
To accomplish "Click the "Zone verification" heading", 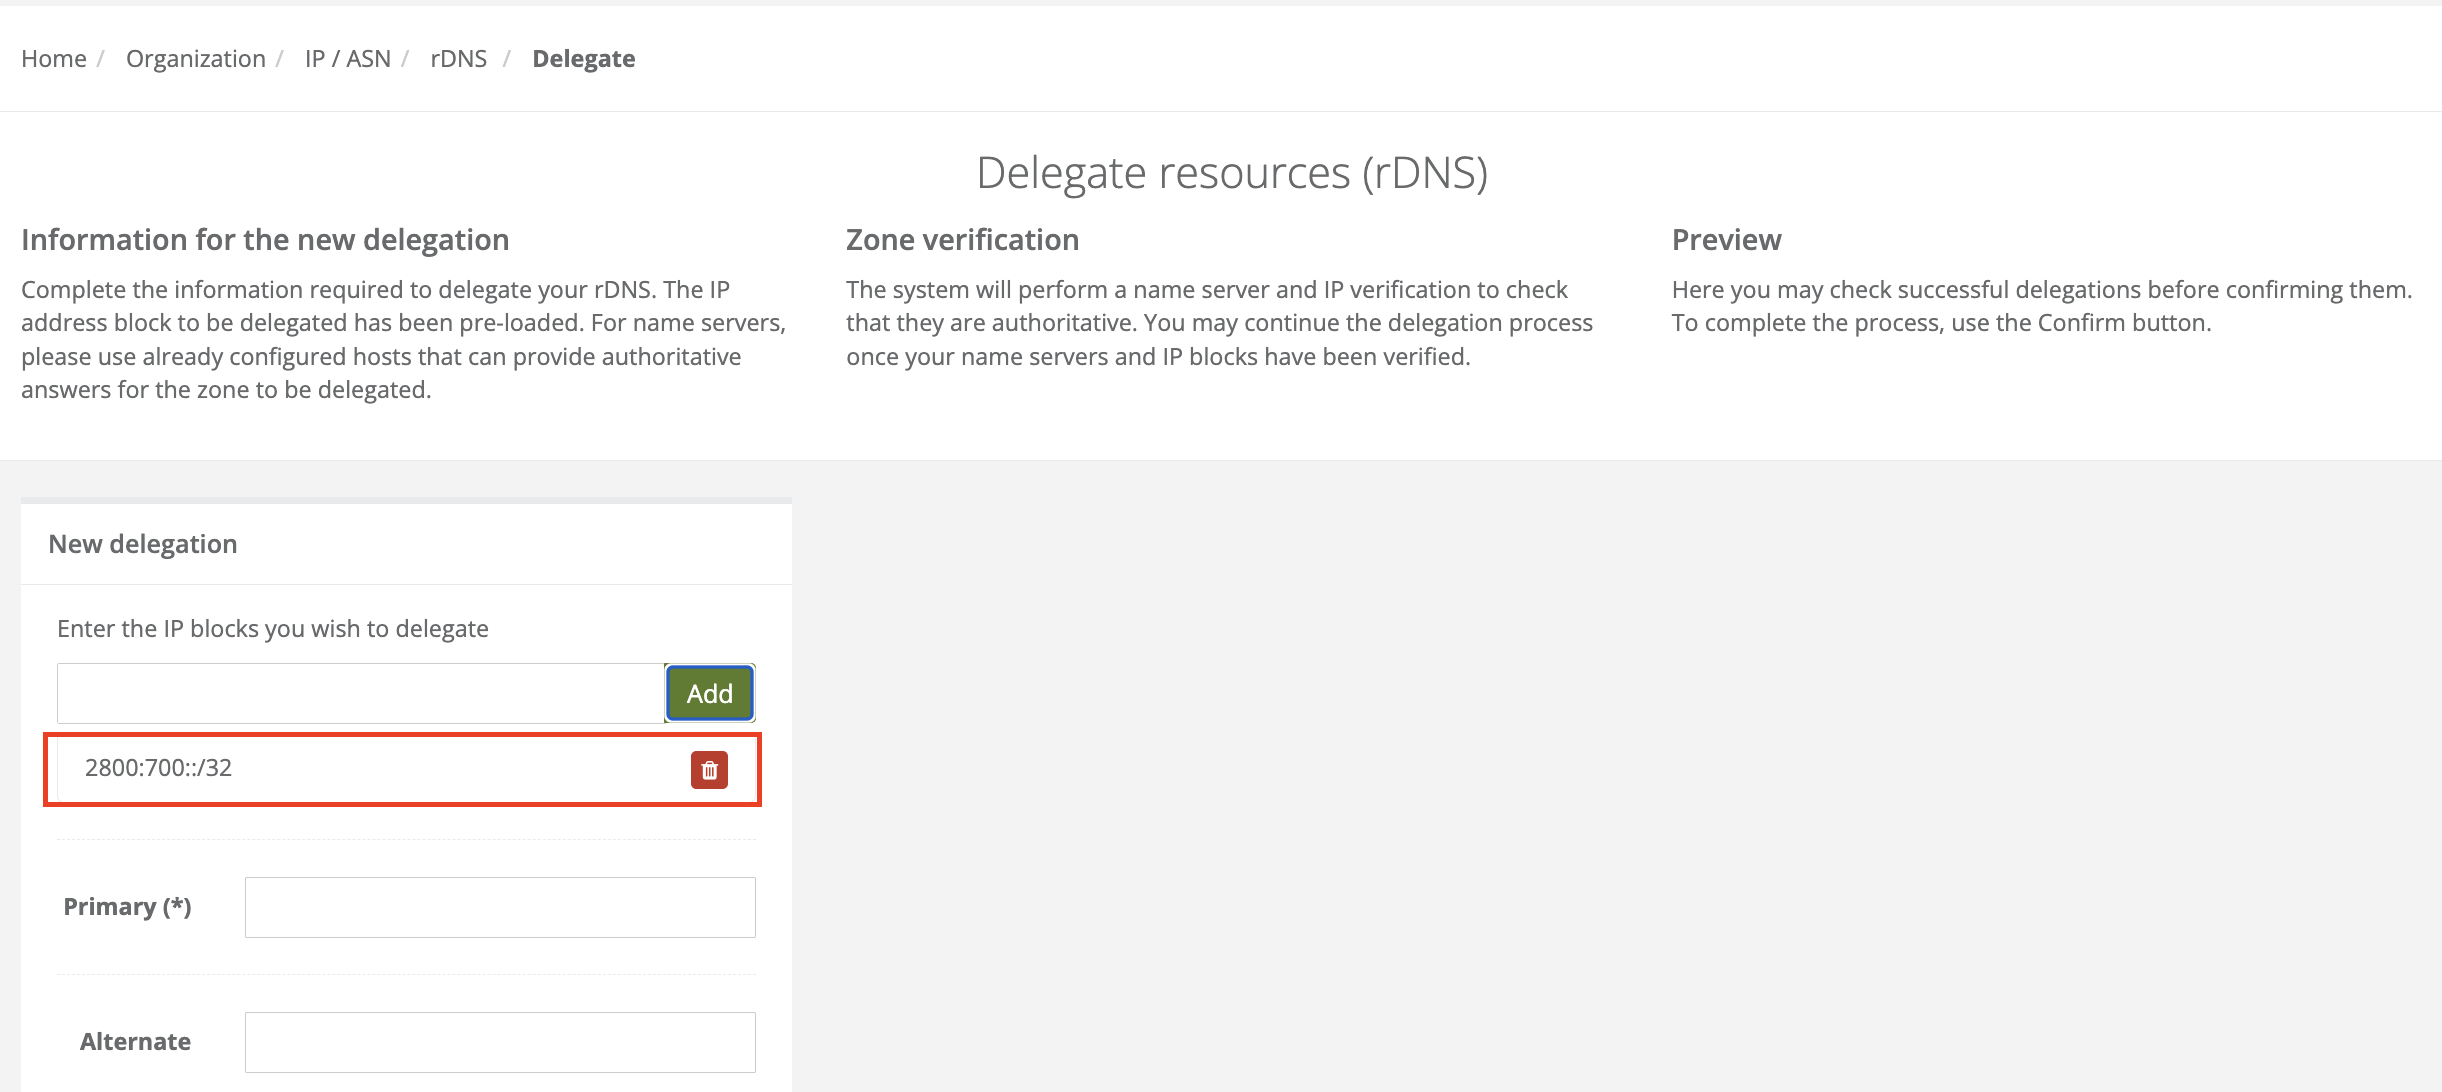I will tap(962, 240).
